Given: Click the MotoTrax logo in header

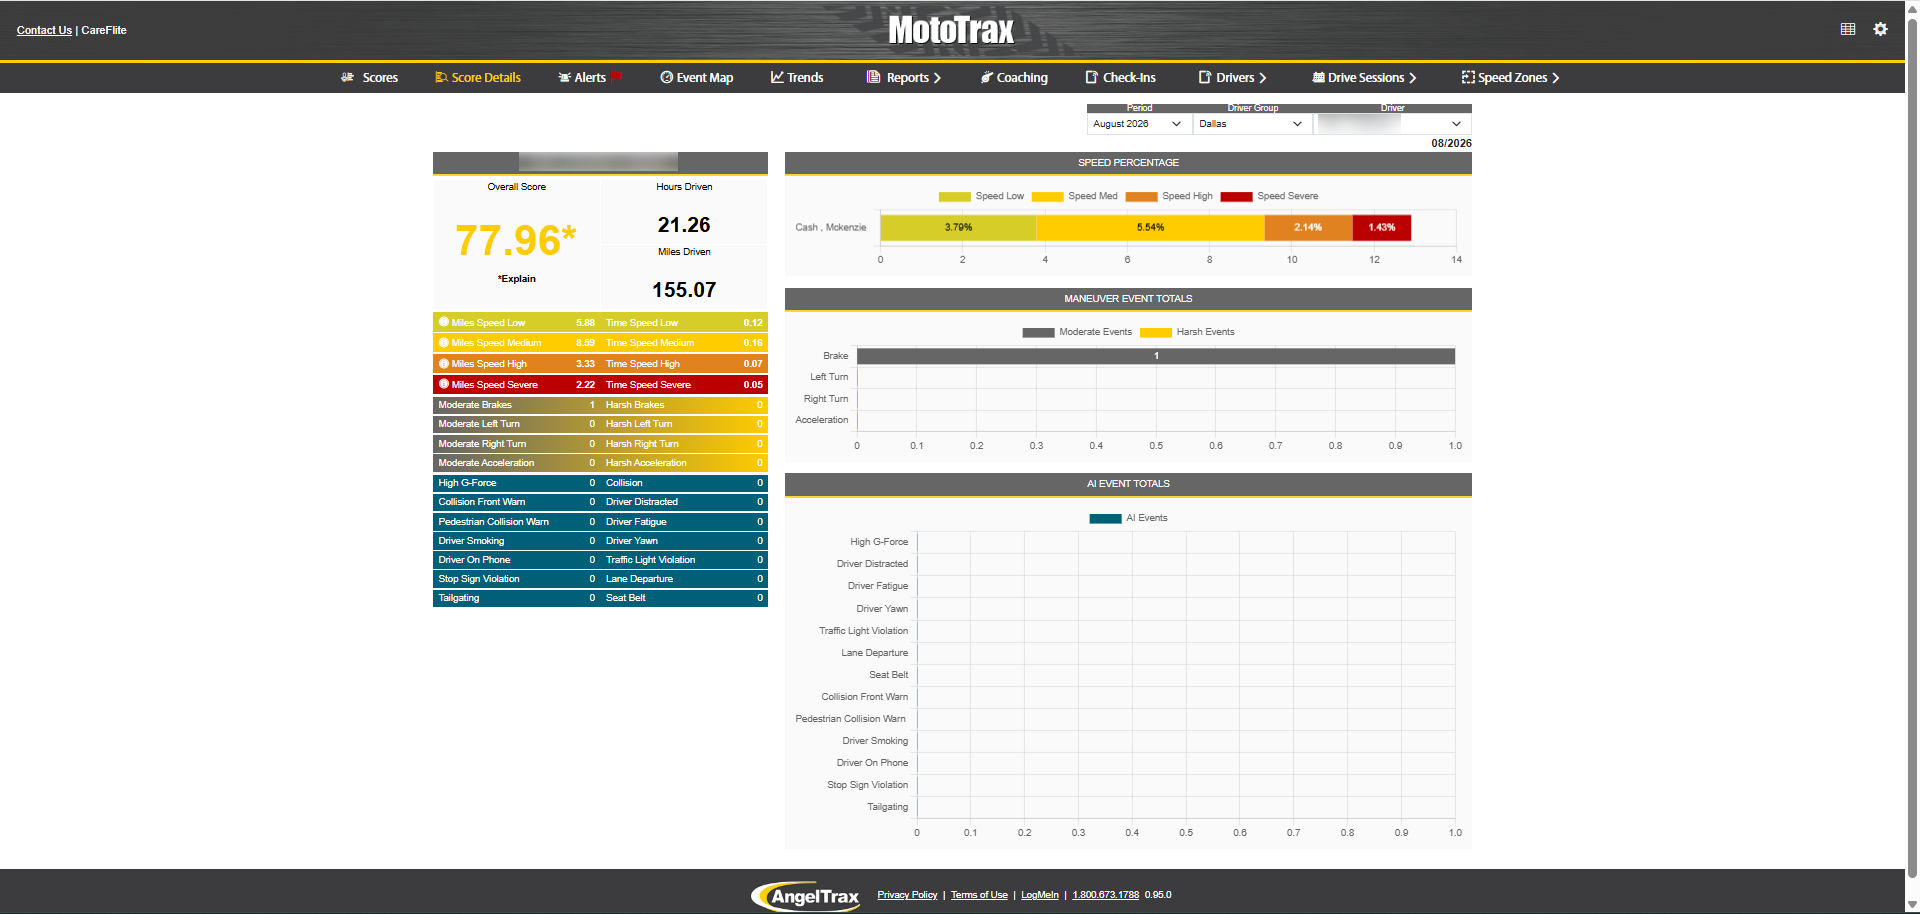Looking at the screenshot, I should pos(951,30).
